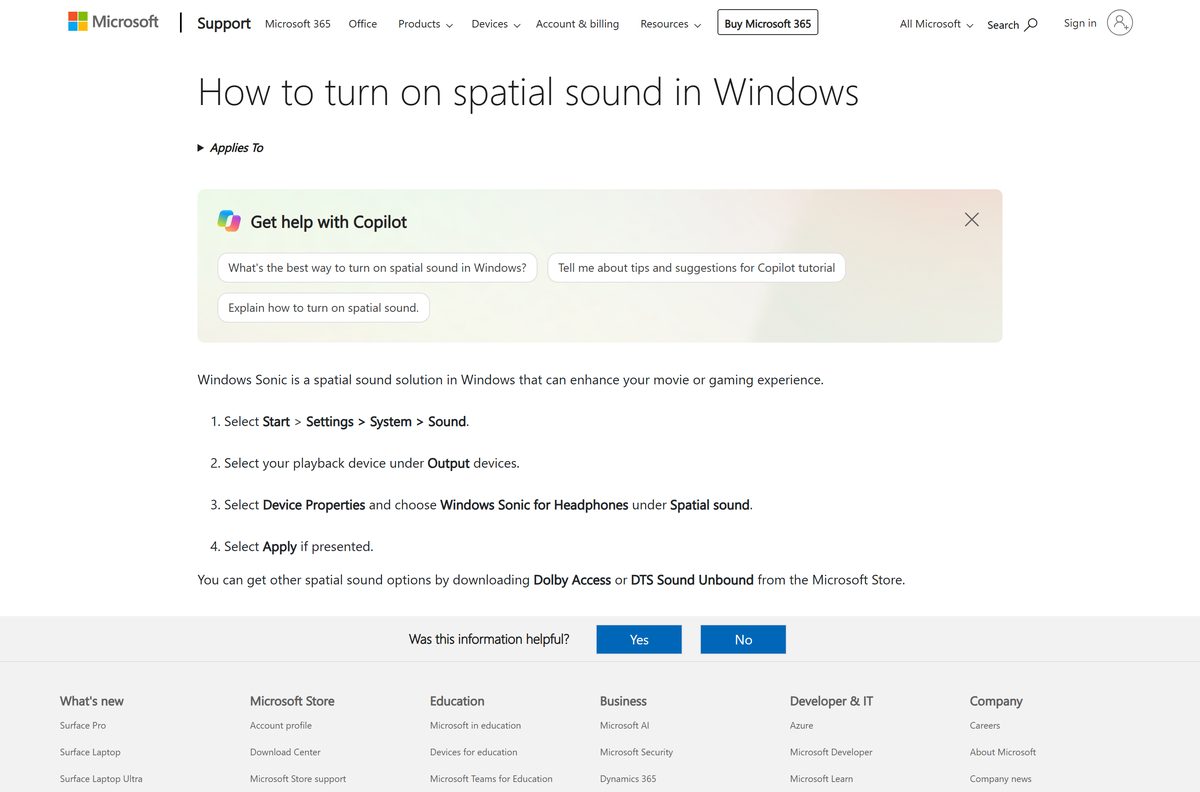
Task: Go to the Support home link
Action: 224,23
